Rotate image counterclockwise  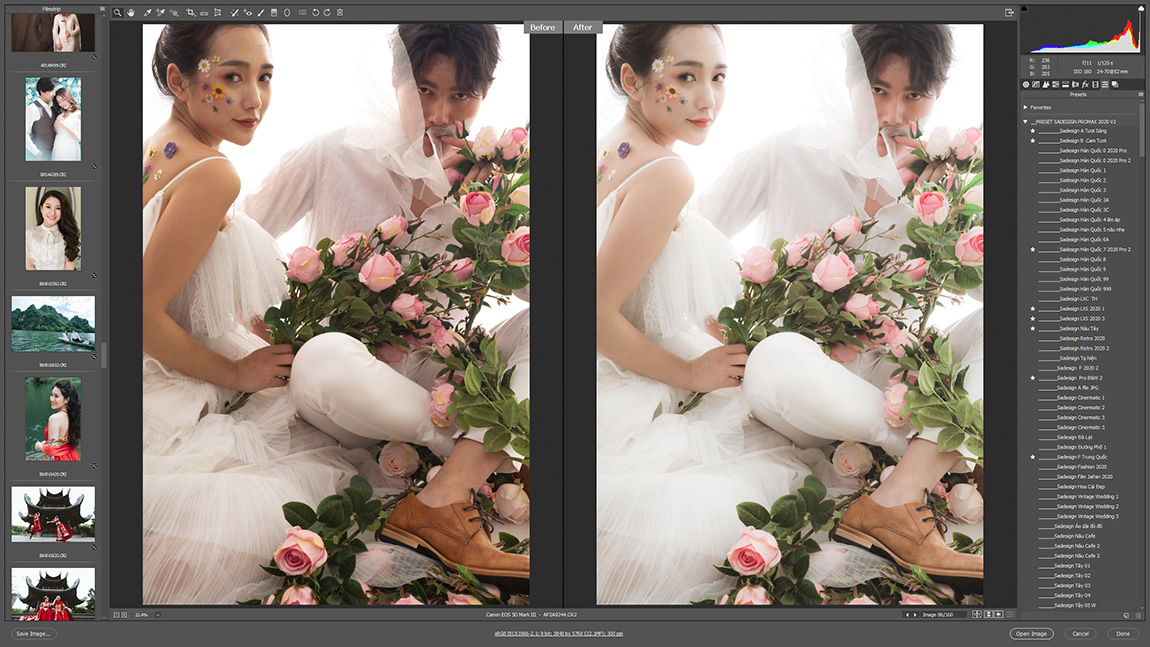pos(315,13)
